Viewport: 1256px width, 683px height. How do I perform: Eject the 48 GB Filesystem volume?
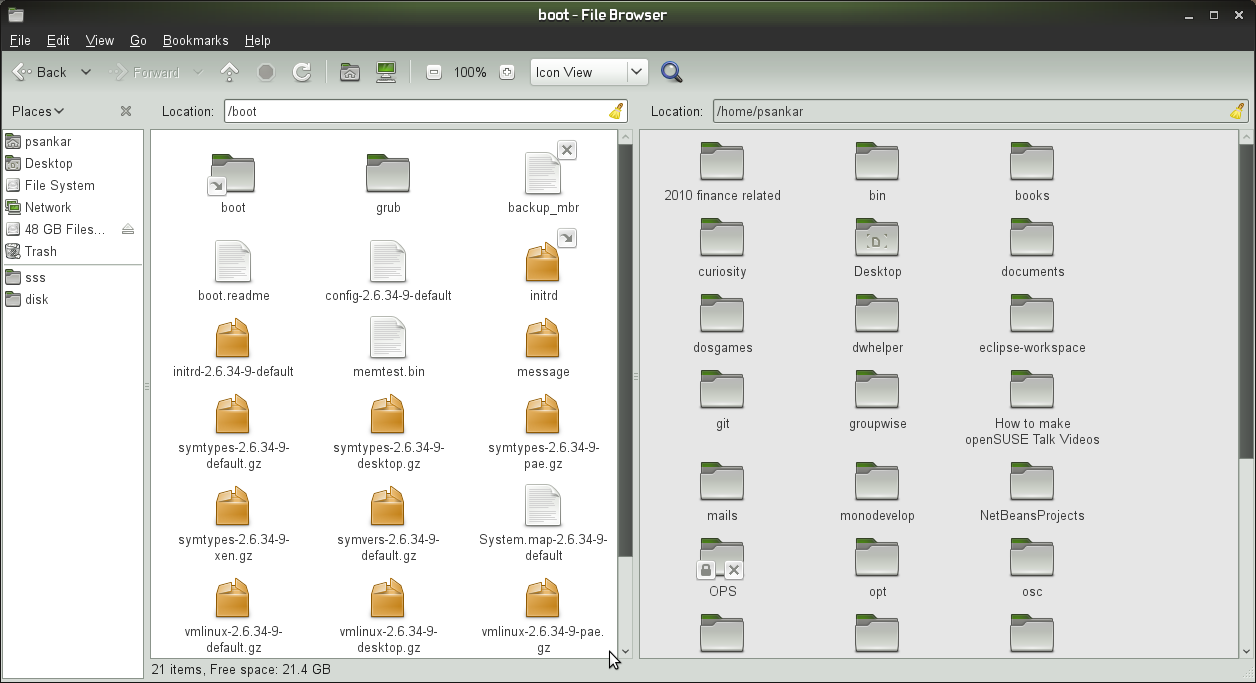pos(127,230)
